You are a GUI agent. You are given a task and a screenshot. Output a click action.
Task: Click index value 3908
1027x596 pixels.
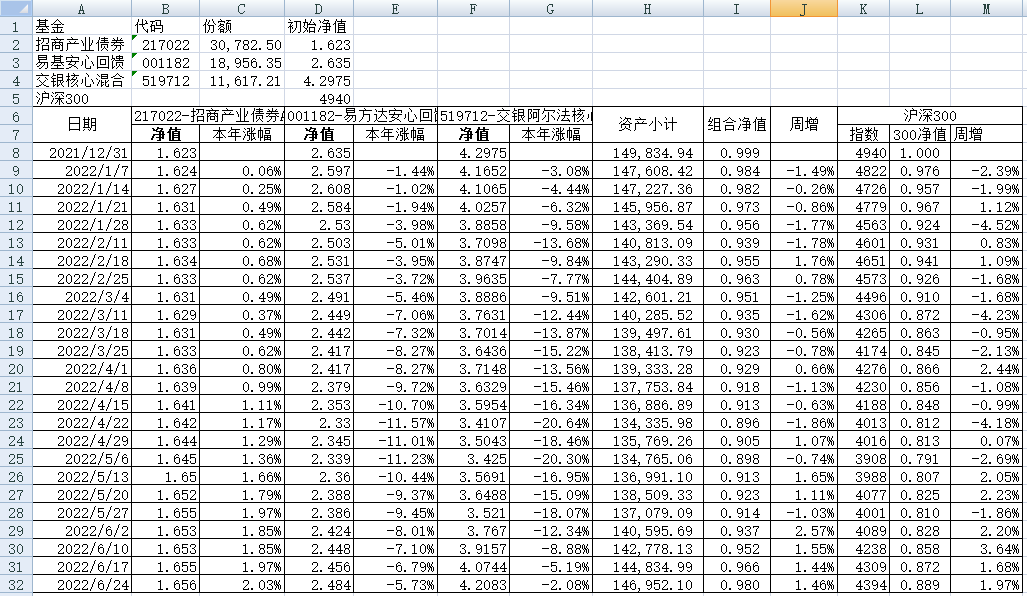coord(864,458)
